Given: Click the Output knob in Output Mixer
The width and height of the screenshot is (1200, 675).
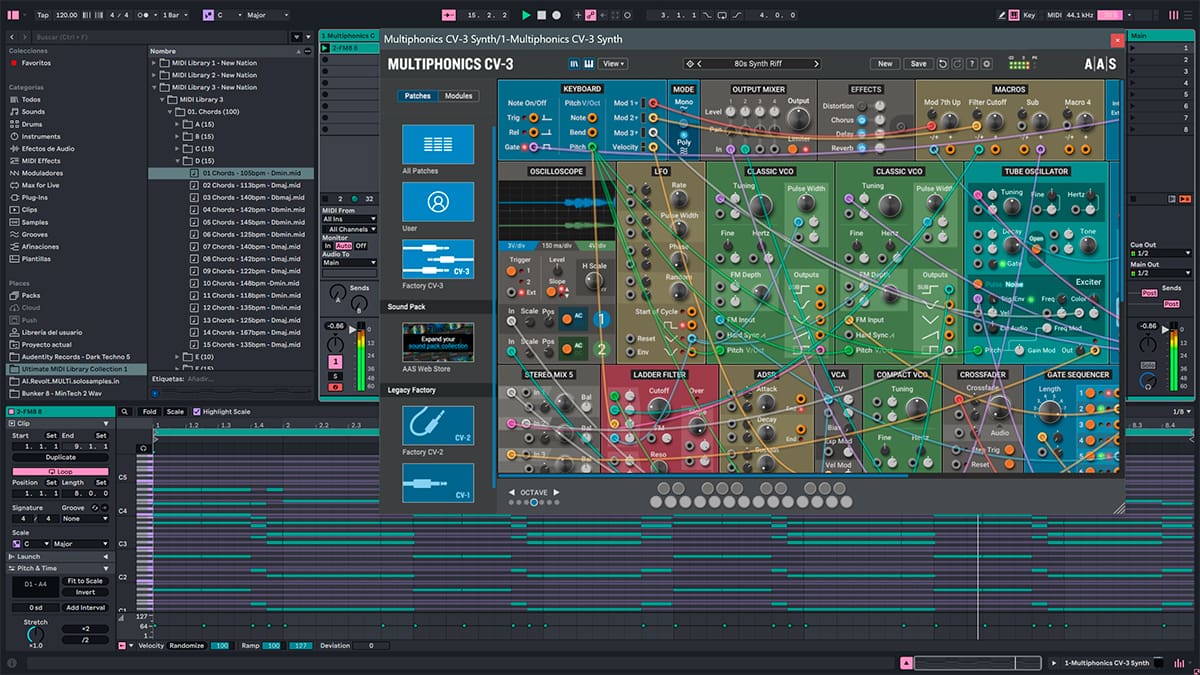Looking at the screenshot, I should pos(798,118).
